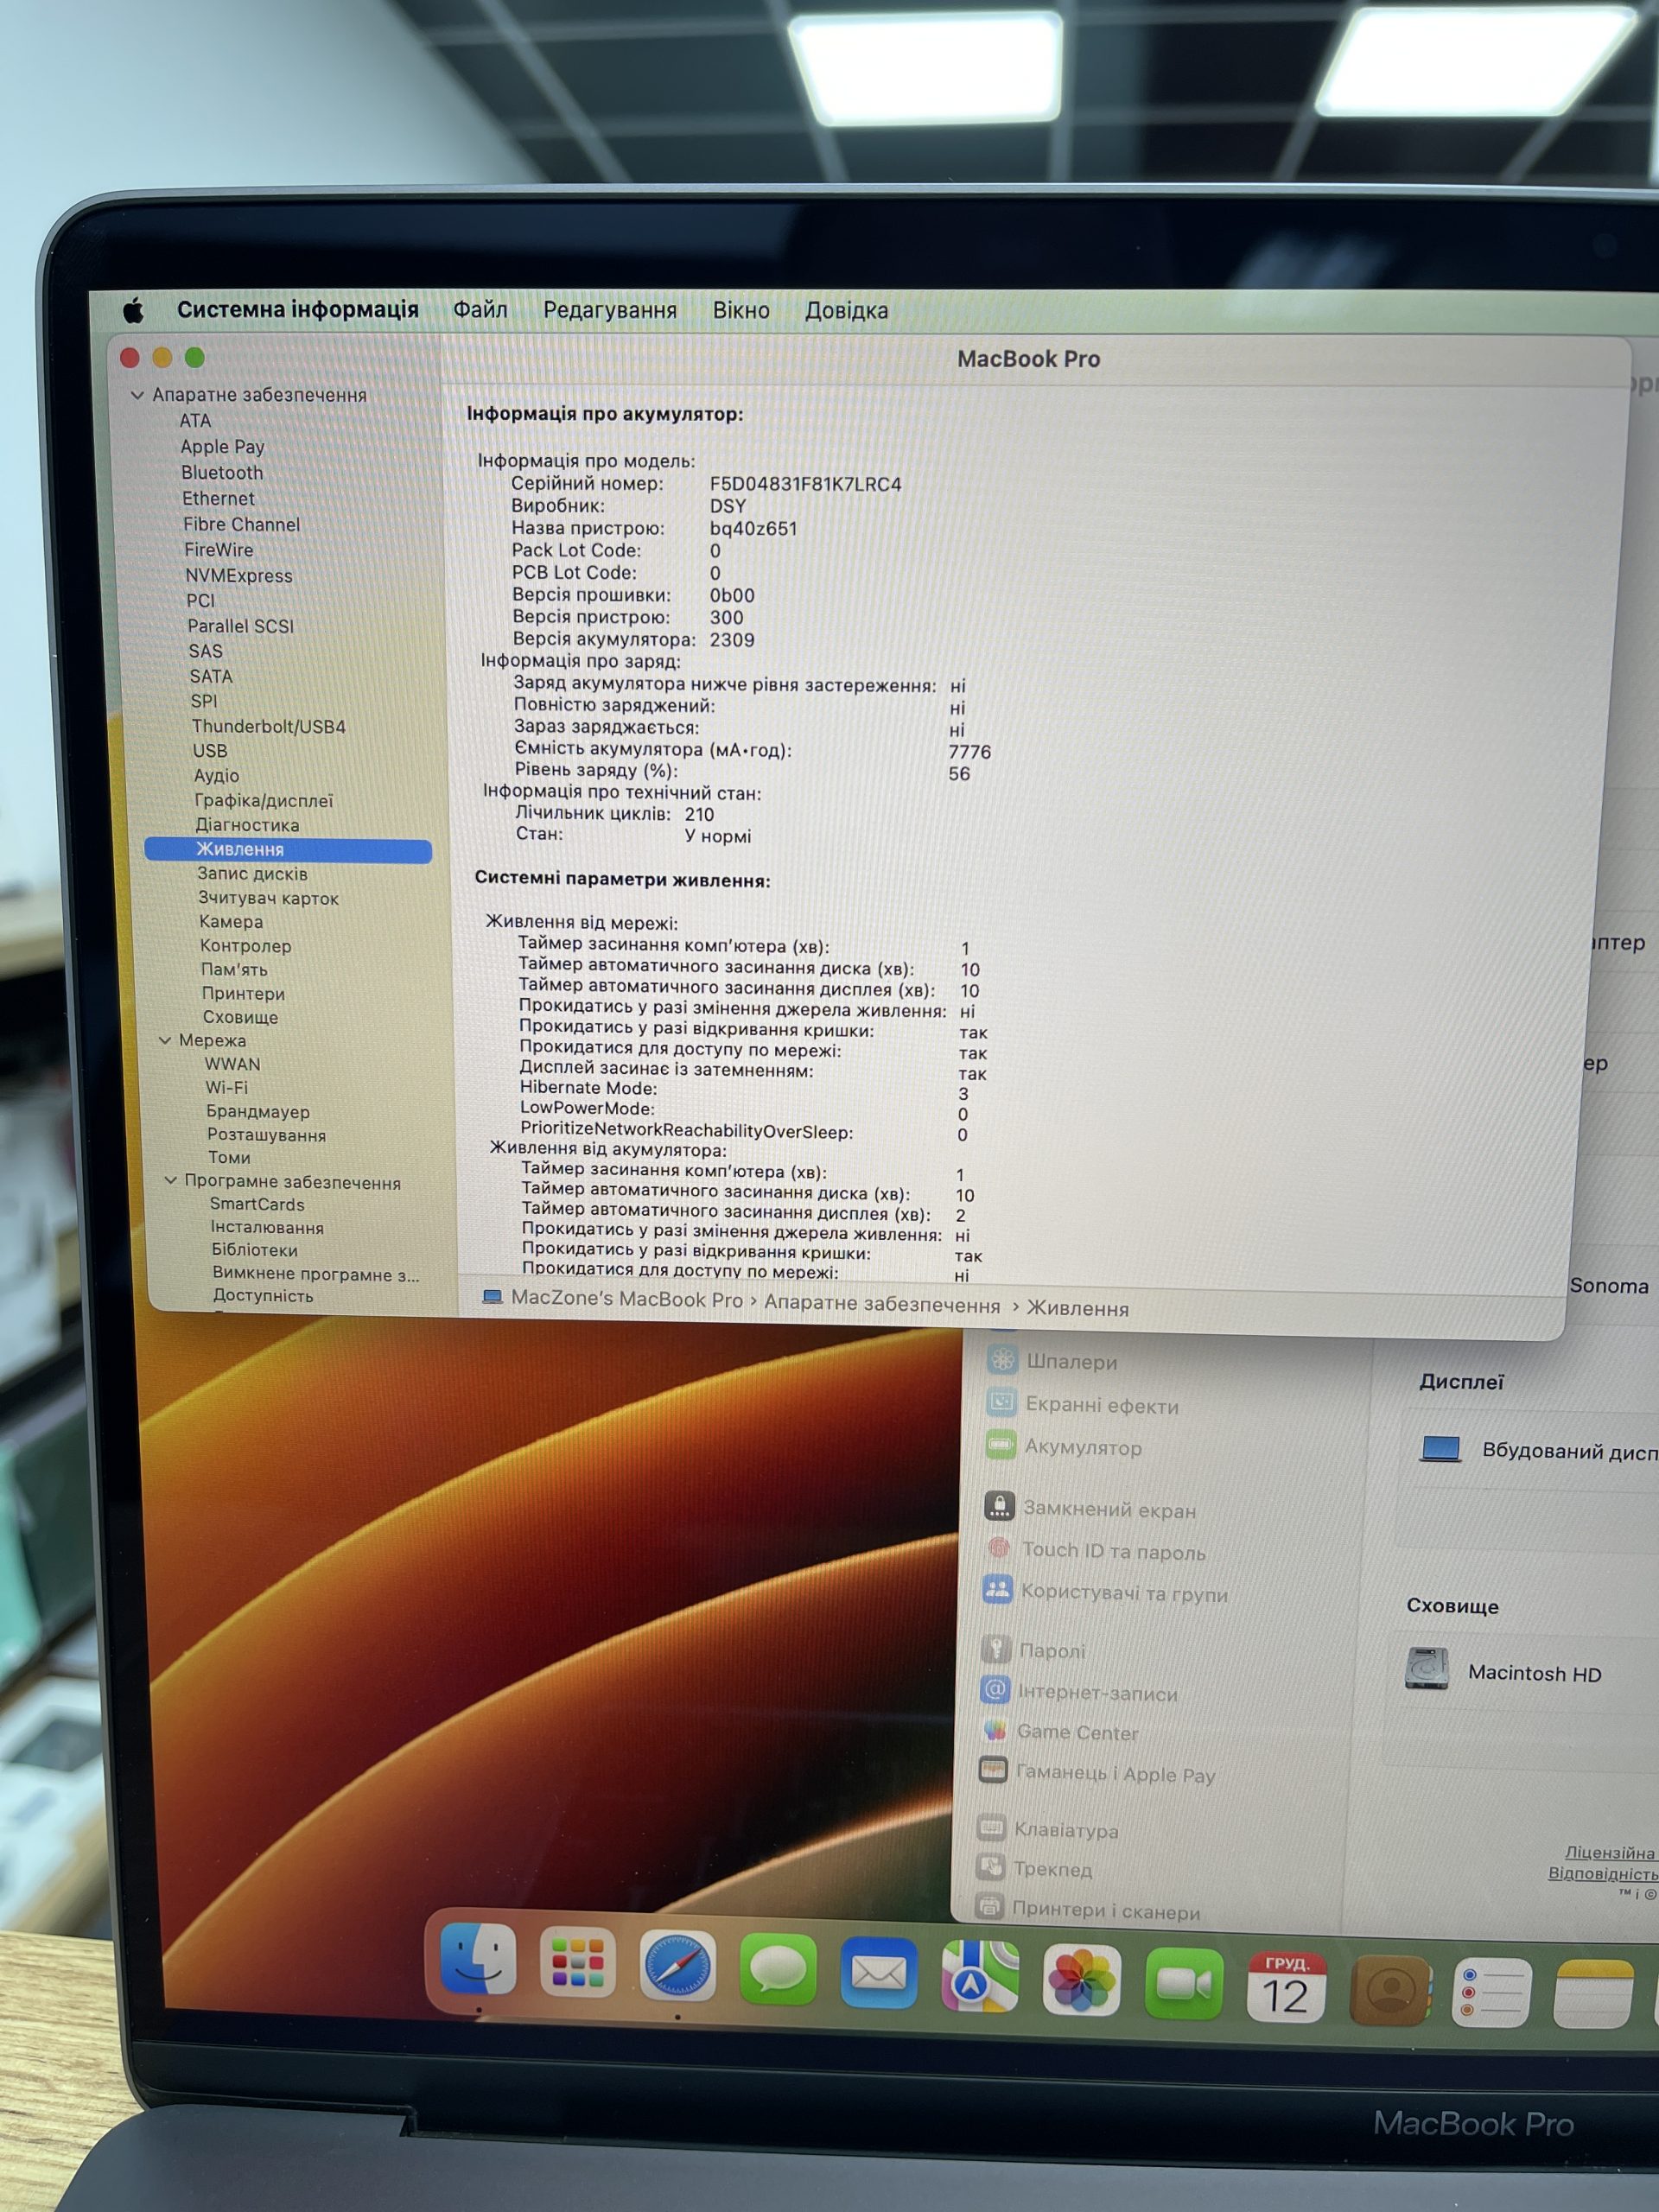Click the Macintosh HD drive icon
Image resolution: width=1659 pixels, height=2212 pixels.
click(1427, 1668)
